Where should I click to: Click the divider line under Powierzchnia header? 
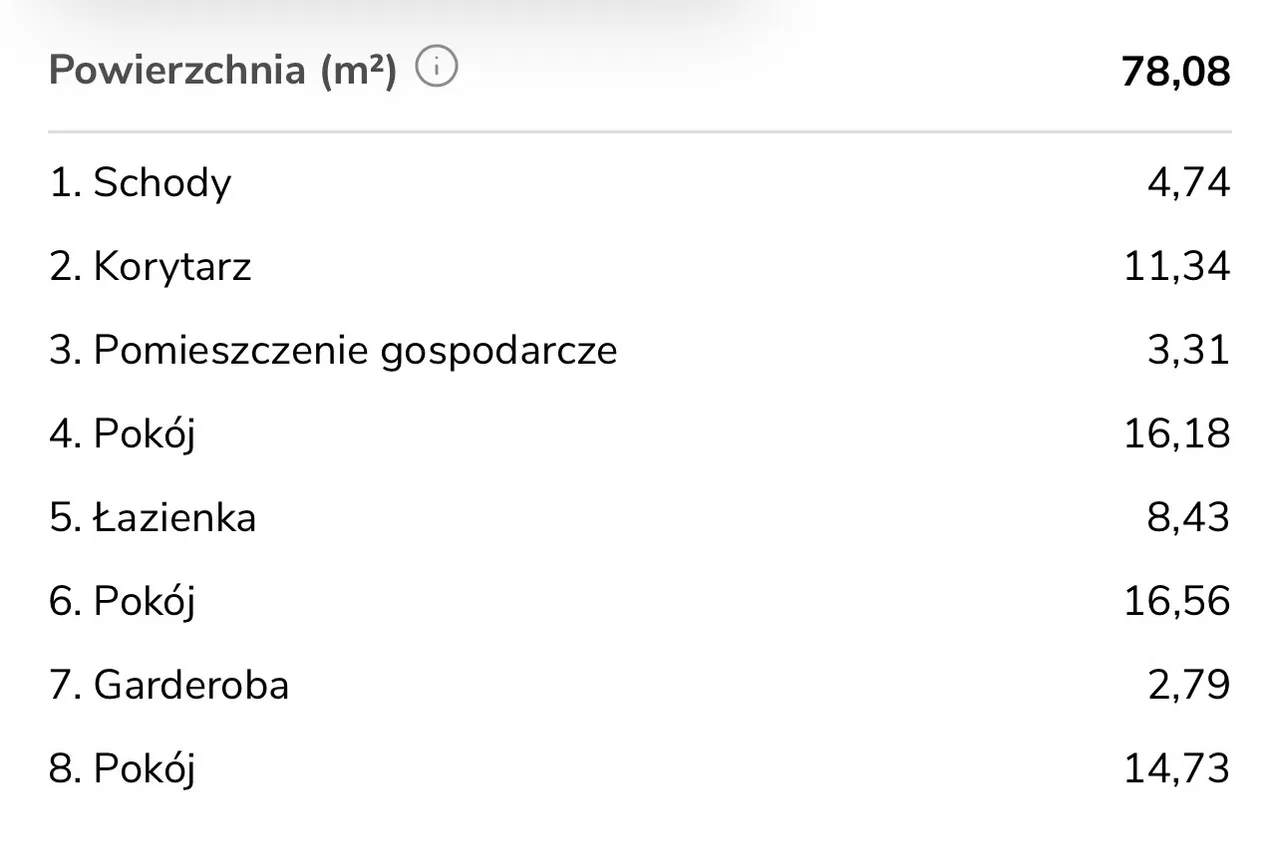[x=640, y=131]
